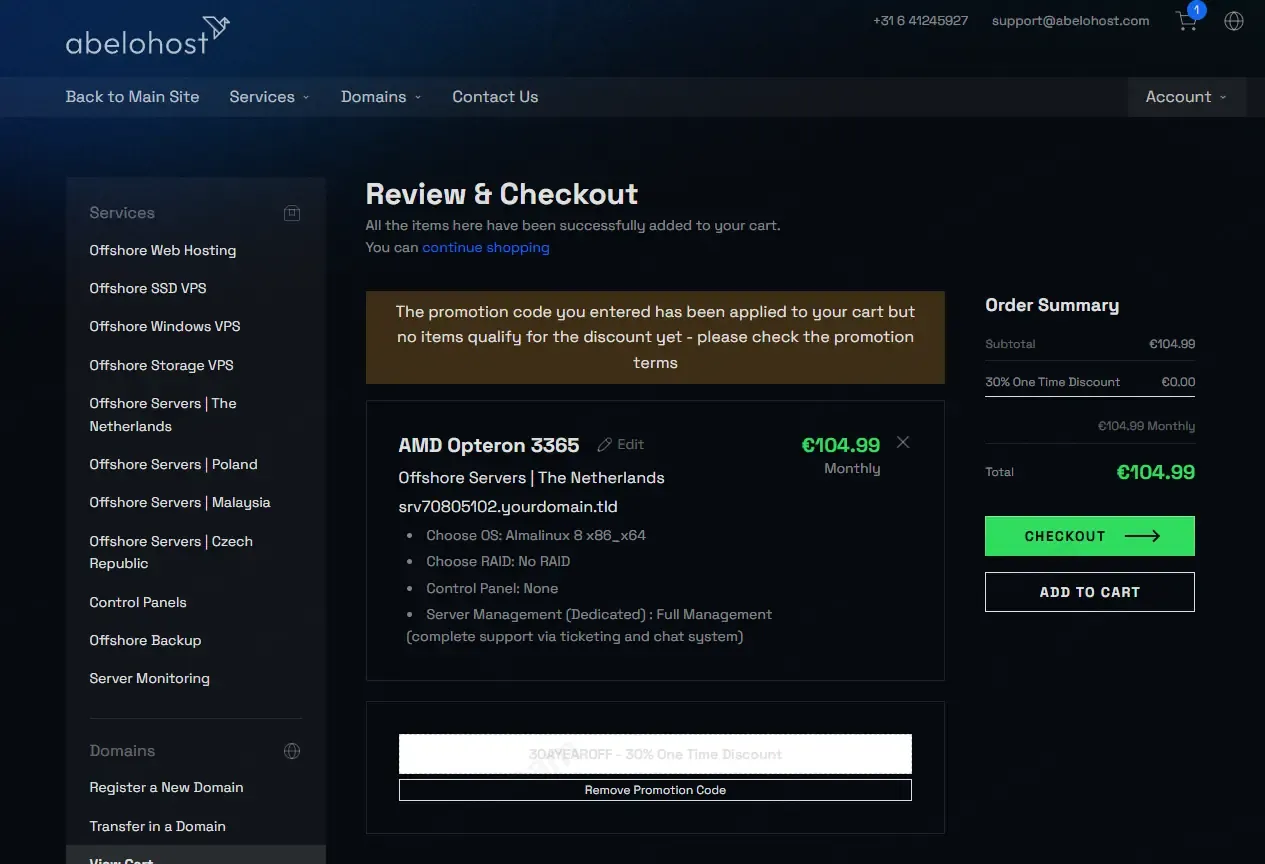Click the Domains sidebar globe icon
Image resolution: width=1265 pixels, height=864 pixels.
pos(292,751)
